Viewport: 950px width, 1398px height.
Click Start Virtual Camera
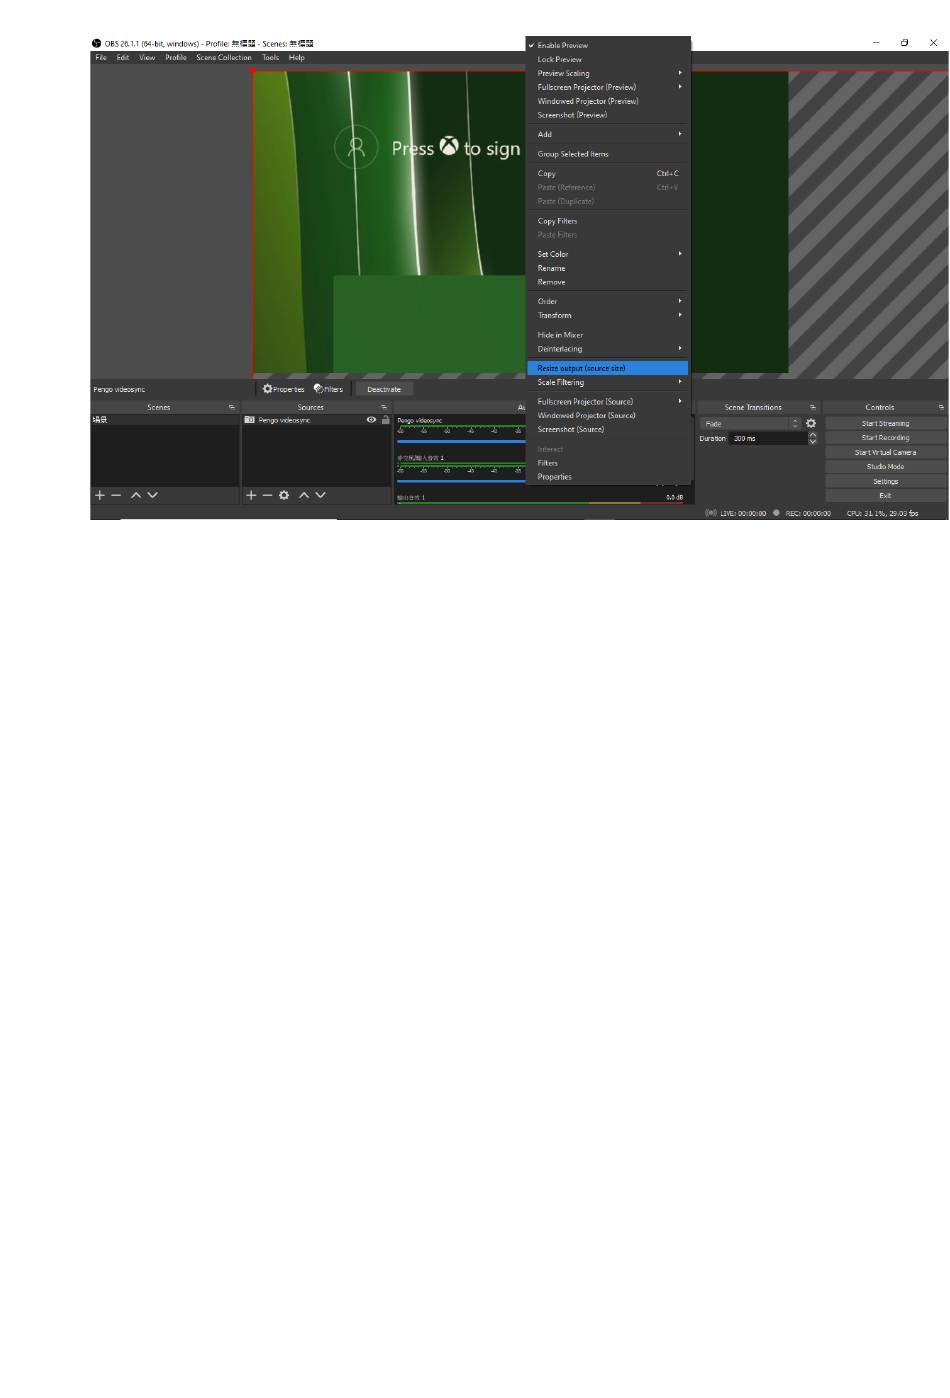coord(886,452)
